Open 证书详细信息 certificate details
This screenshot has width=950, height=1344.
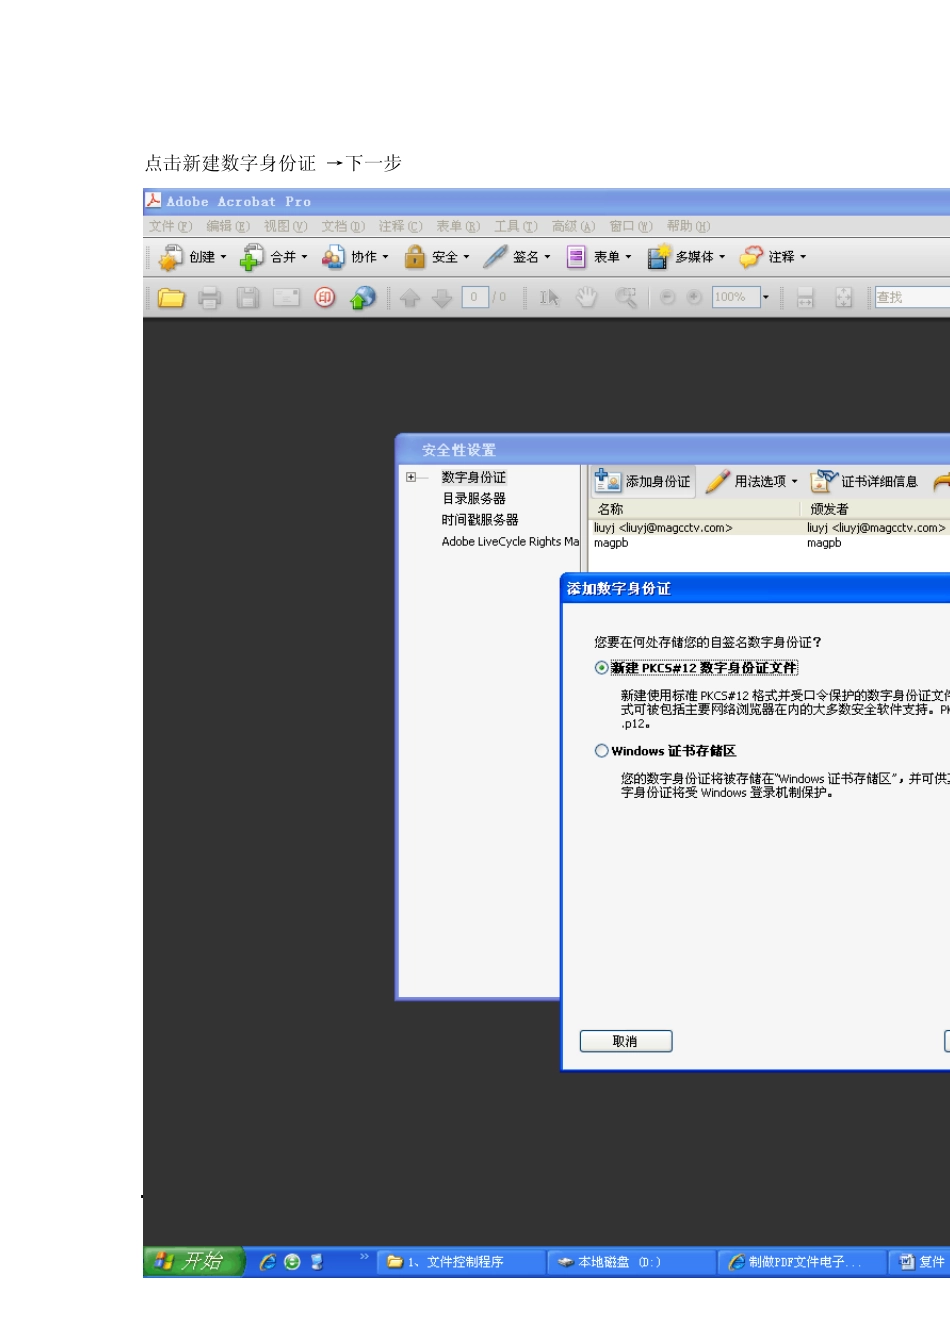point(865,482)
